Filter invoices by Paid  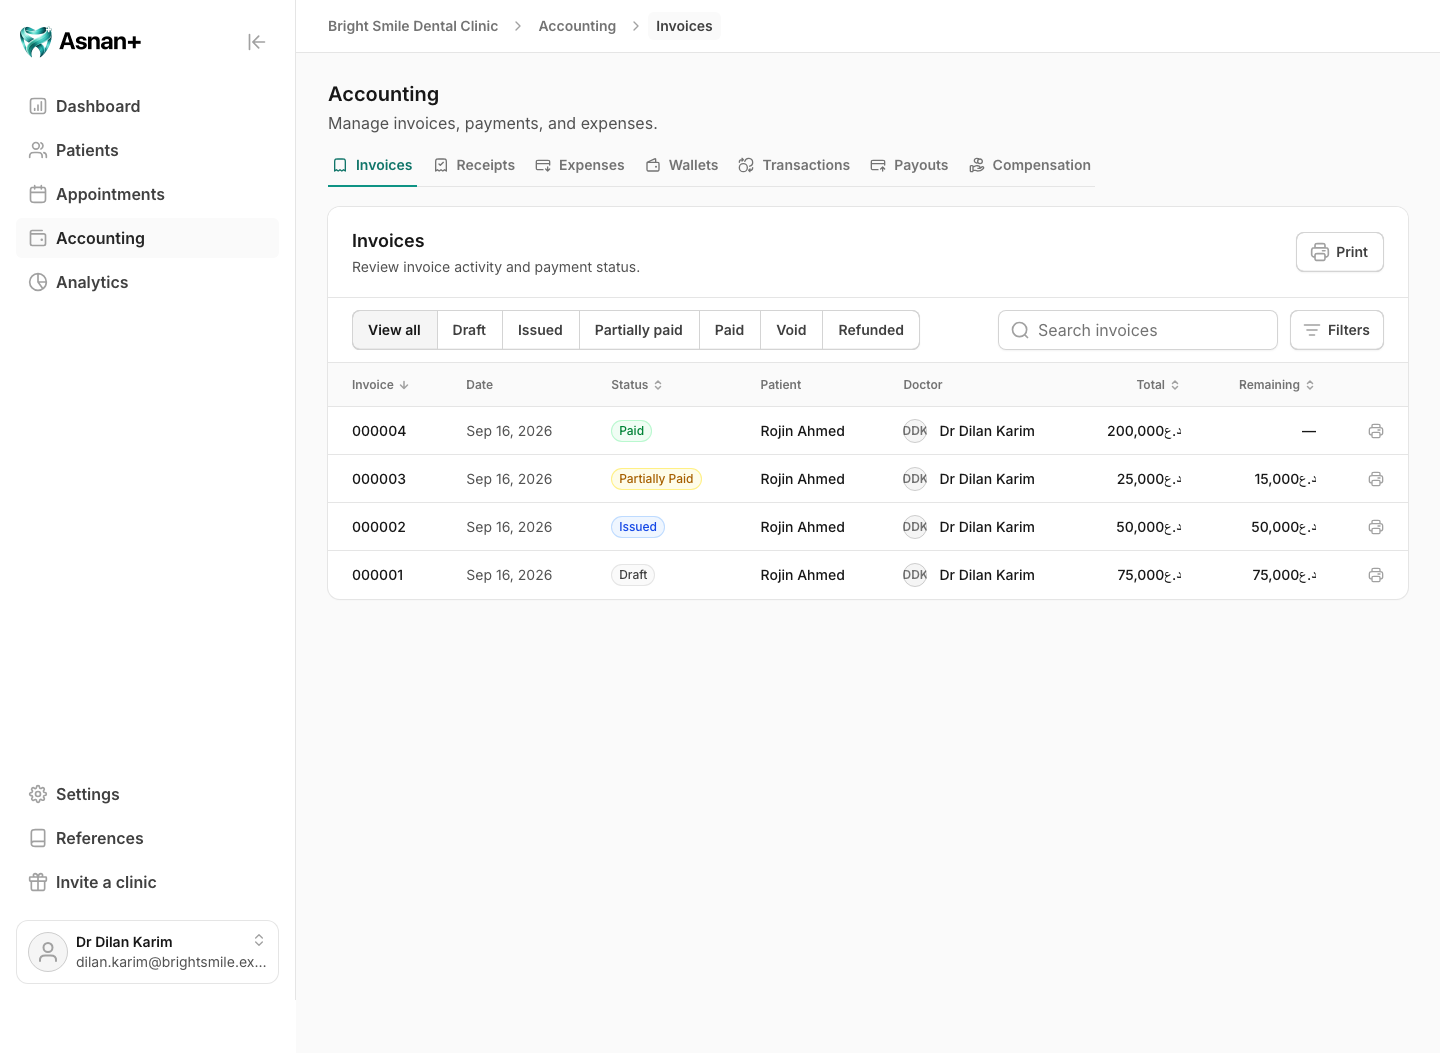[x=729, y=330]
